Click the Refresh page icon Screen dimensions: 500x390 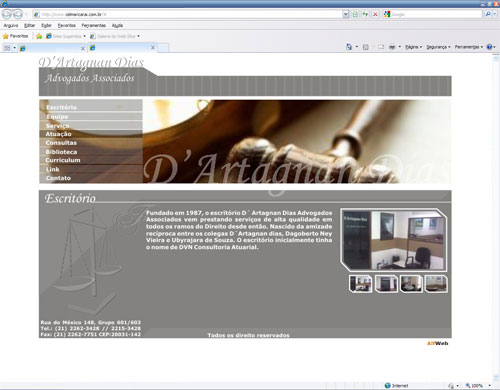pos(365,14)
